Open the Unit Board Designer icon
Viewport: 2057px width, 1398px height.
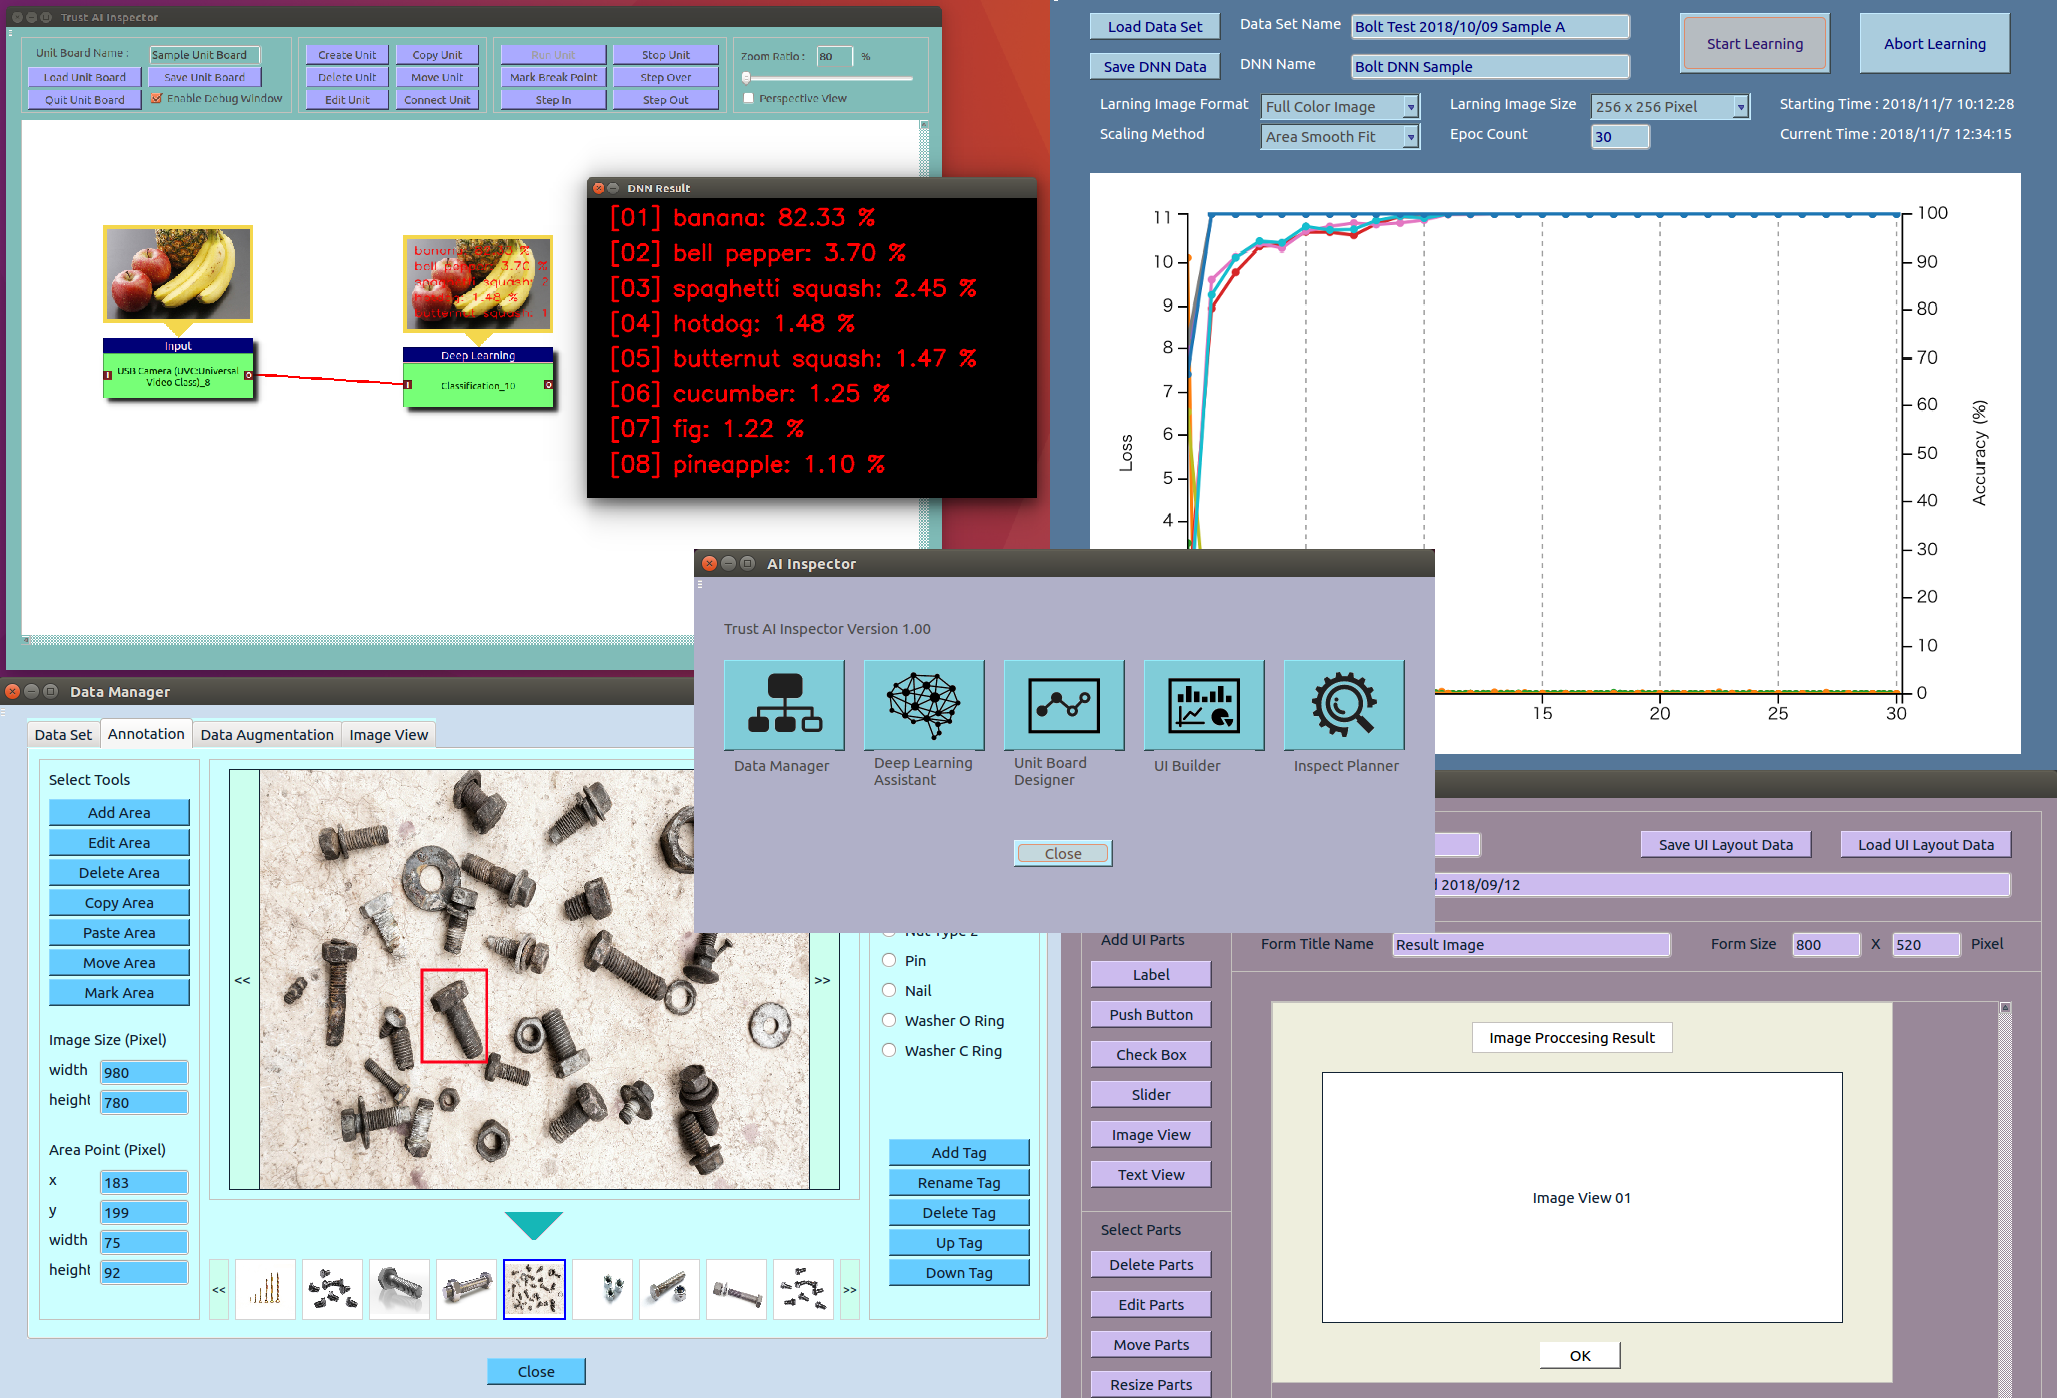1064,705
